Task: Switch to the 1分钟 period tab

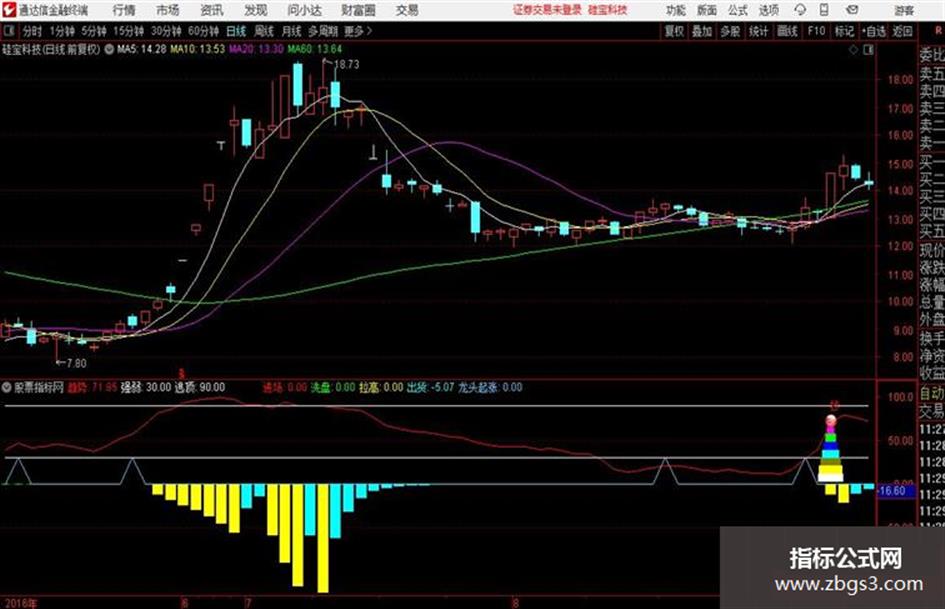Action: pyautogui.click(x=62, y=31)
